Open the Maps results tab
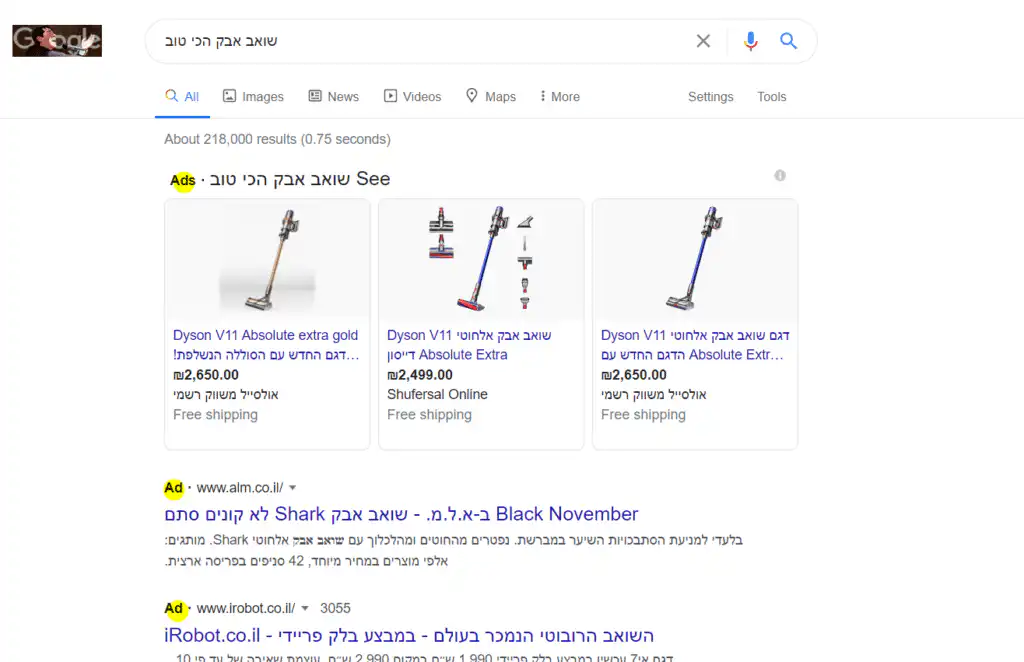Viewport: 1024px width, 662px height. (490, 97)
